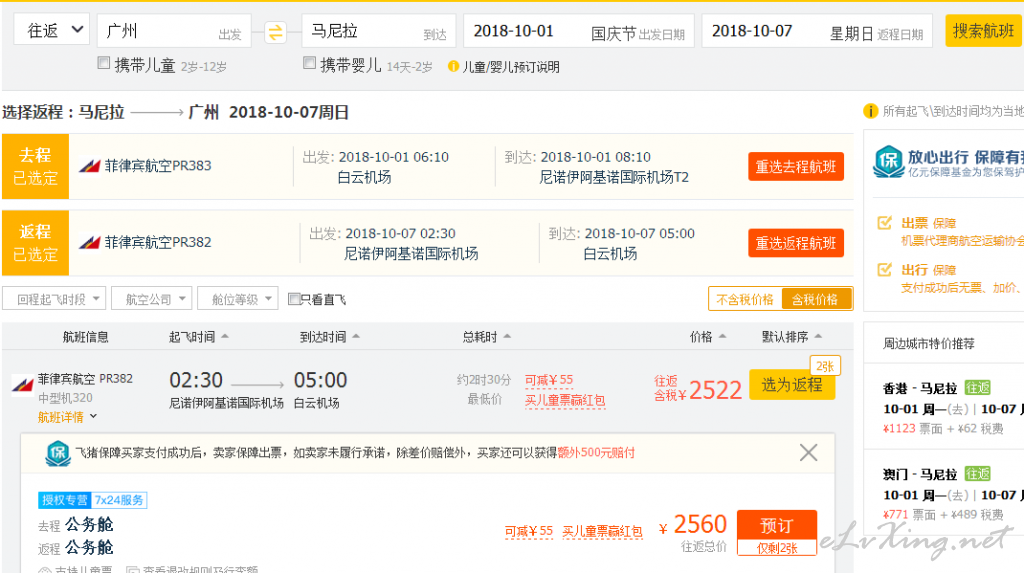Screen dimensions: 1024x573
Task: Open 儿童/婴儿预订说明 link
Action: [x=511, y=67]
